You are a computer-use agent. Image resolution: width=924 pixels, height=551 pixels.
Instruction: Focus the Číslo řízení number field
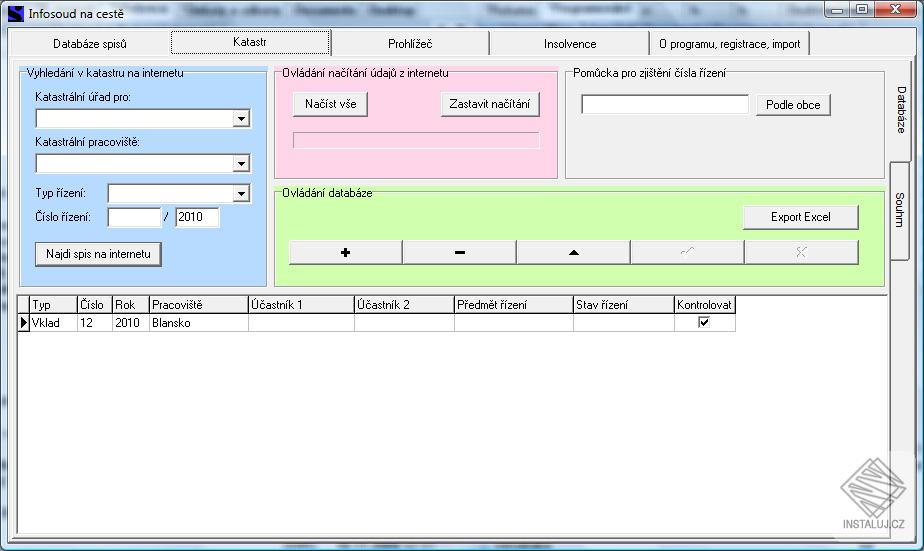(134, 217)
